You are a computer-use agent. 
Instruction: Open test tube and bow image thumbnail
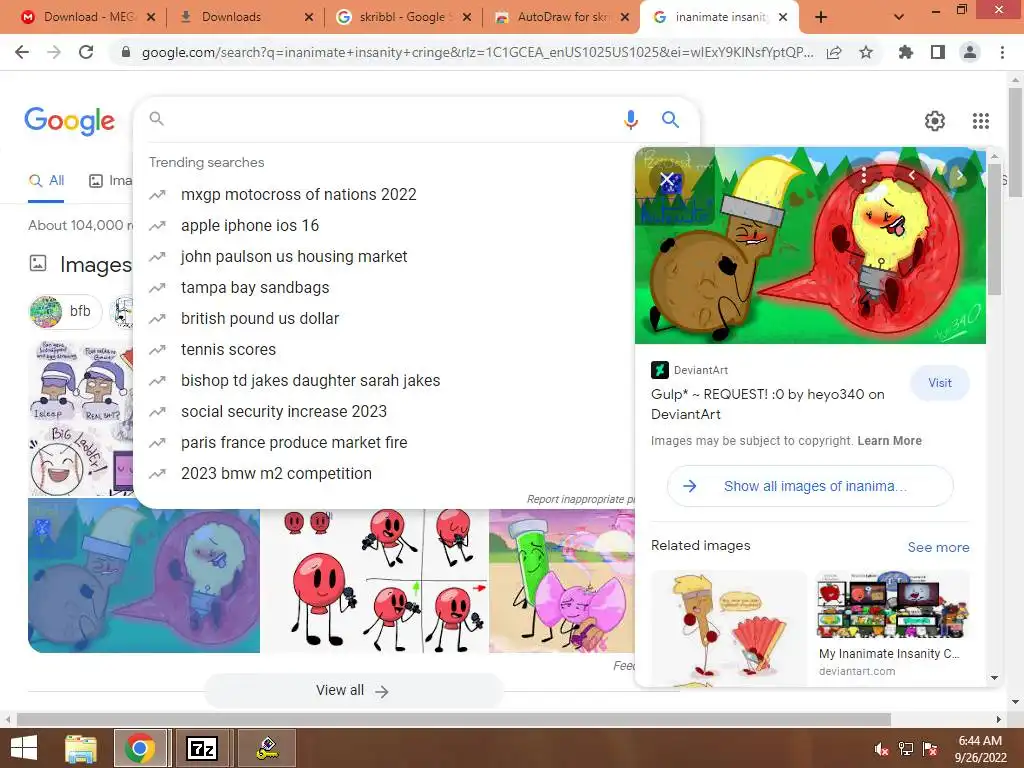pos(562,581)
